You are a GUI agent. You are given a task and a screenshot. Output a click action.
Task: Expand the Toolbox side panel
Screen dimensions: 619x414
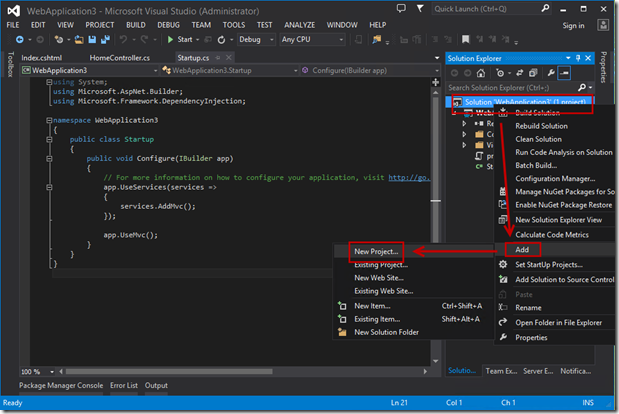pyautogui.click(x=10, y=64)
